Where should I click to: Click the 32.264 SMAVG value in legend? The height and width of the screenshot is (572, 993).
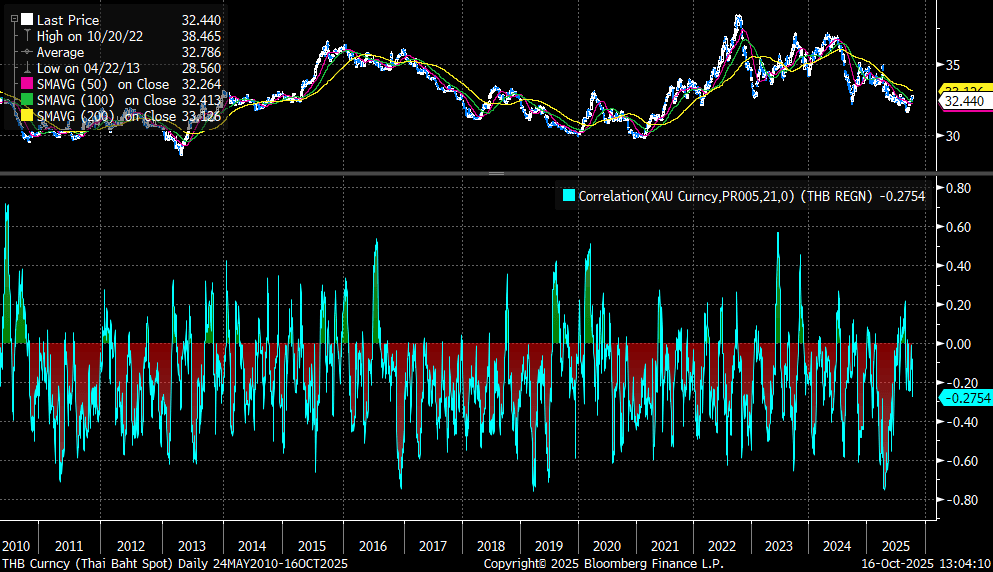pyautogui.click(x=201, y=84)
